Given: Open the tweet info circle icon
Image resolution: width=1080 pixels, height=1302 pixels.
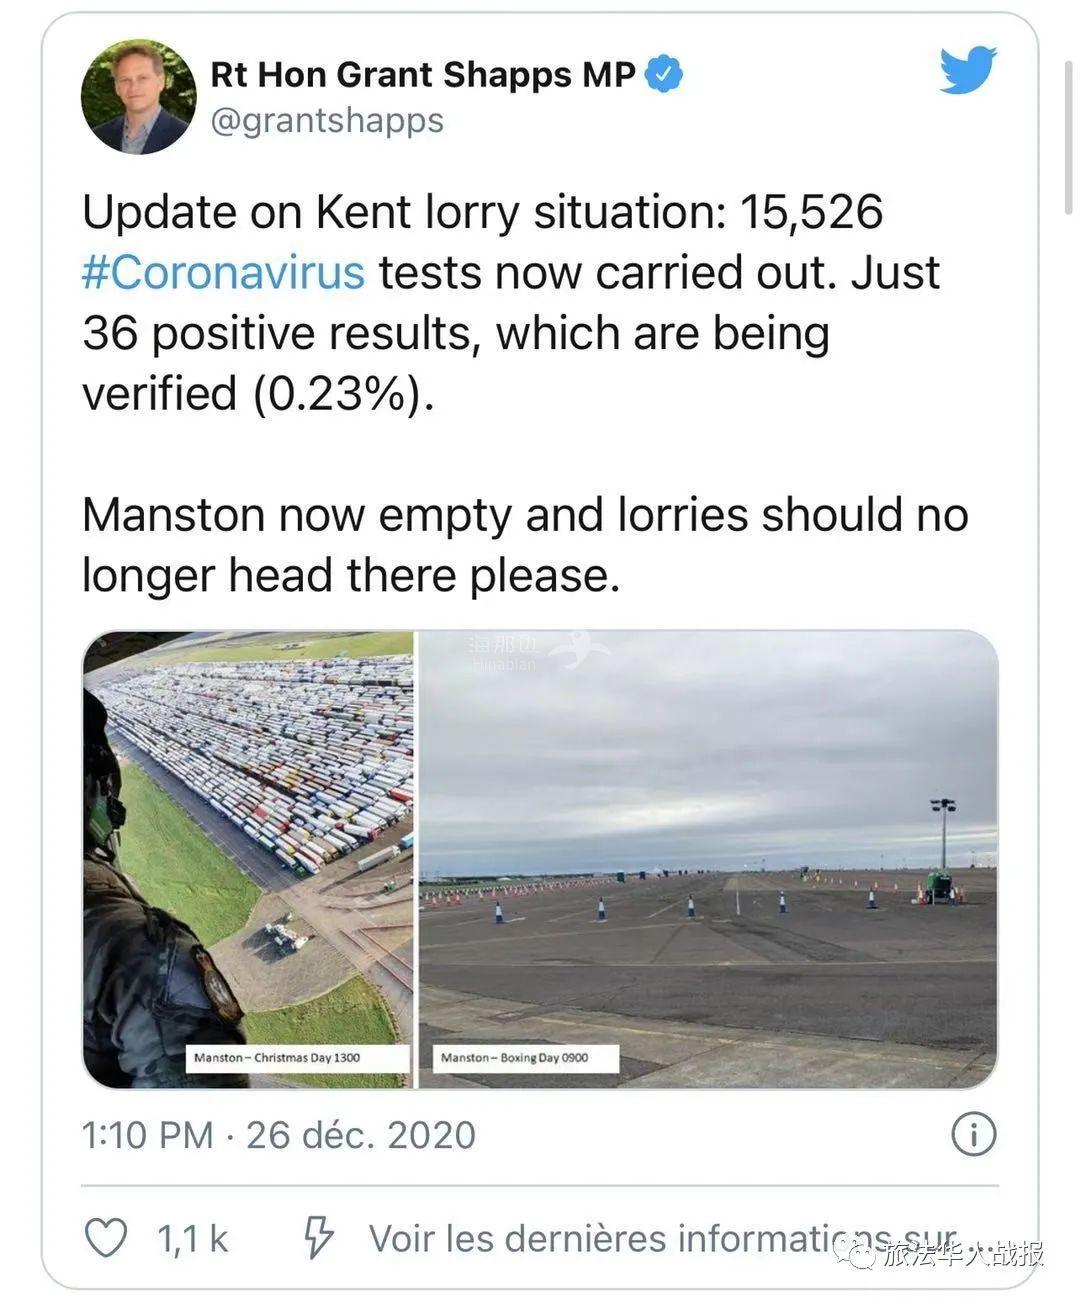Looking at the screenshot, I should click(973, 1135).
